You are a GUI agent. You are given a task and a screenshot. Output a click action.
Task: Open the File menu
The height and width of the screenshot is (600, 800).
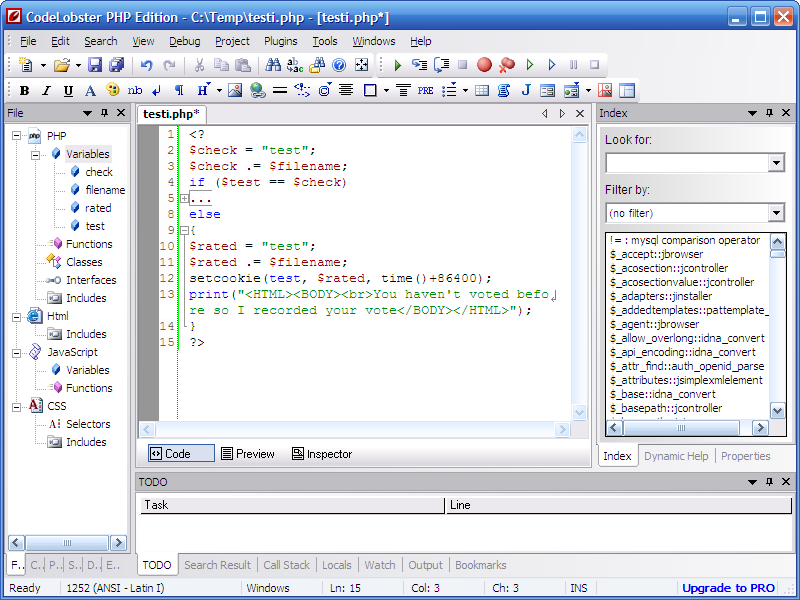28,41
